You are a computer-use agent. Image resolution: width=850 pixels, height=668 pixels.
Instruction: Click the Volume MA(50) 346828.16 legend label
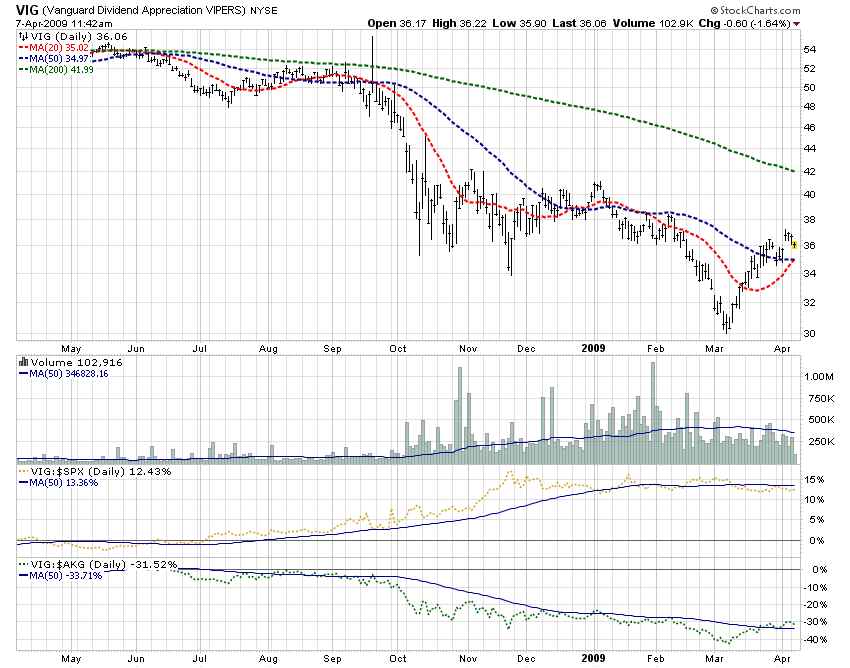(68, 374)
